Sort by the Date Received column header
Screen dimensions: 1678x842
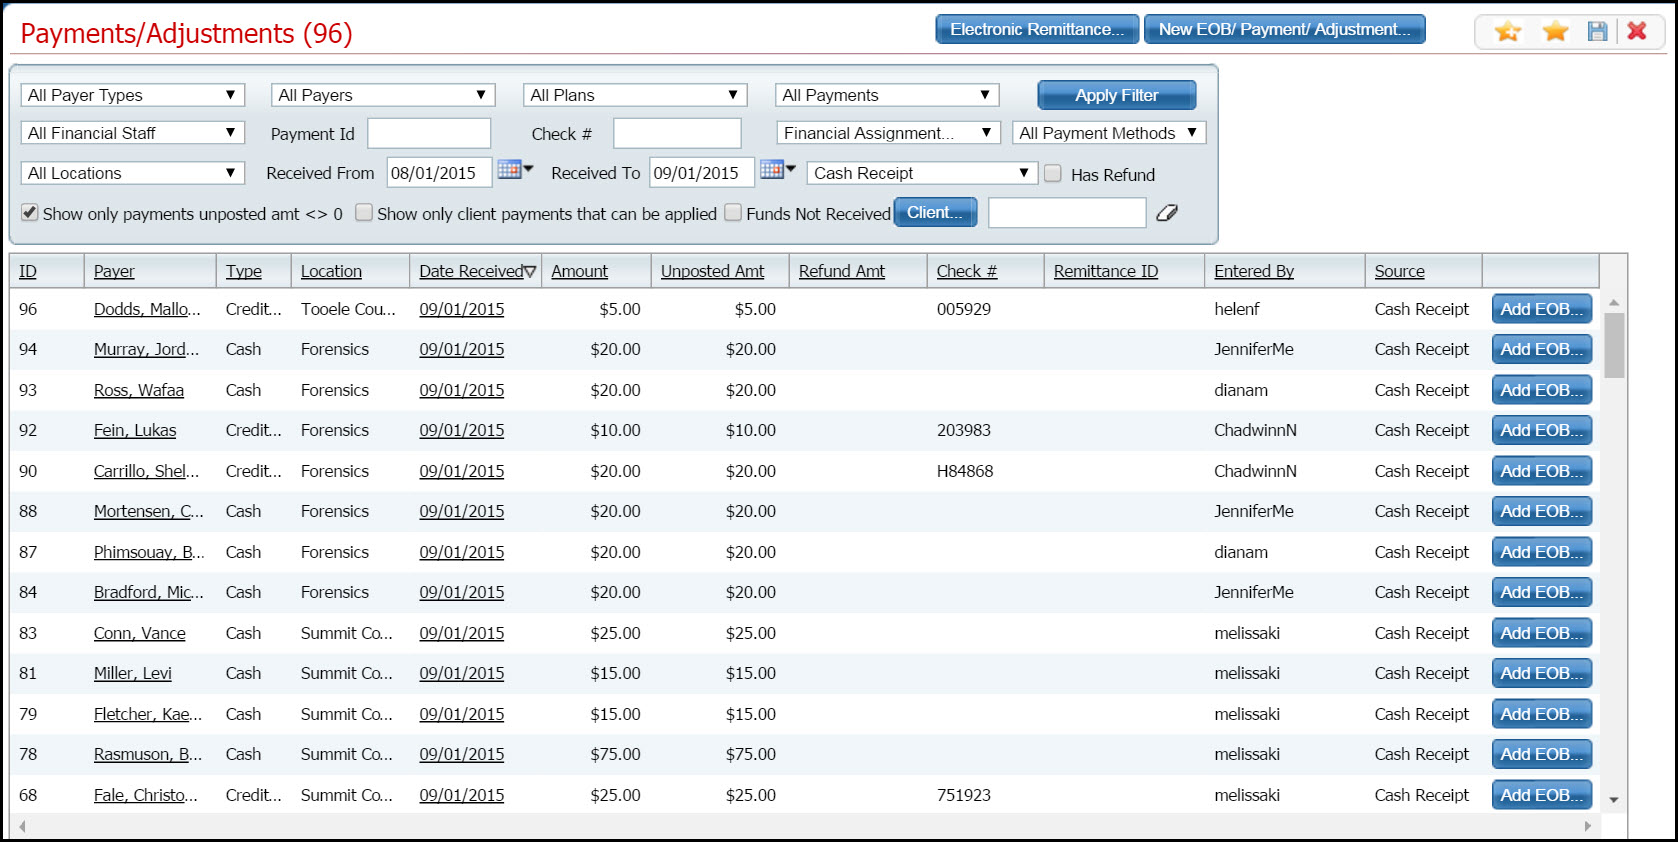coord(471,271)
